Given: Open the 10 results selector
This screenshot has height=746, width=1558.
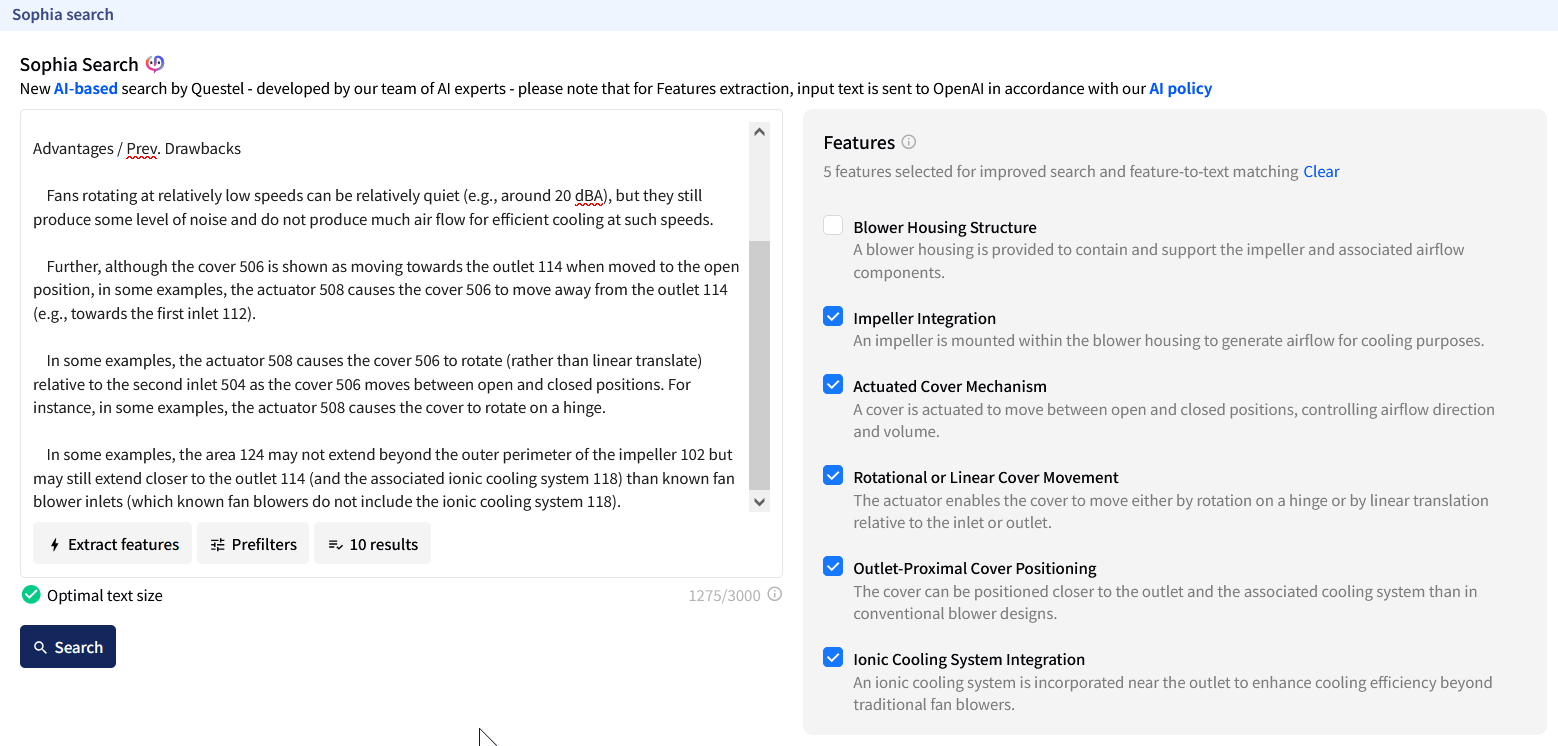Looking at the screenshot, I should [x=372, y=544].
